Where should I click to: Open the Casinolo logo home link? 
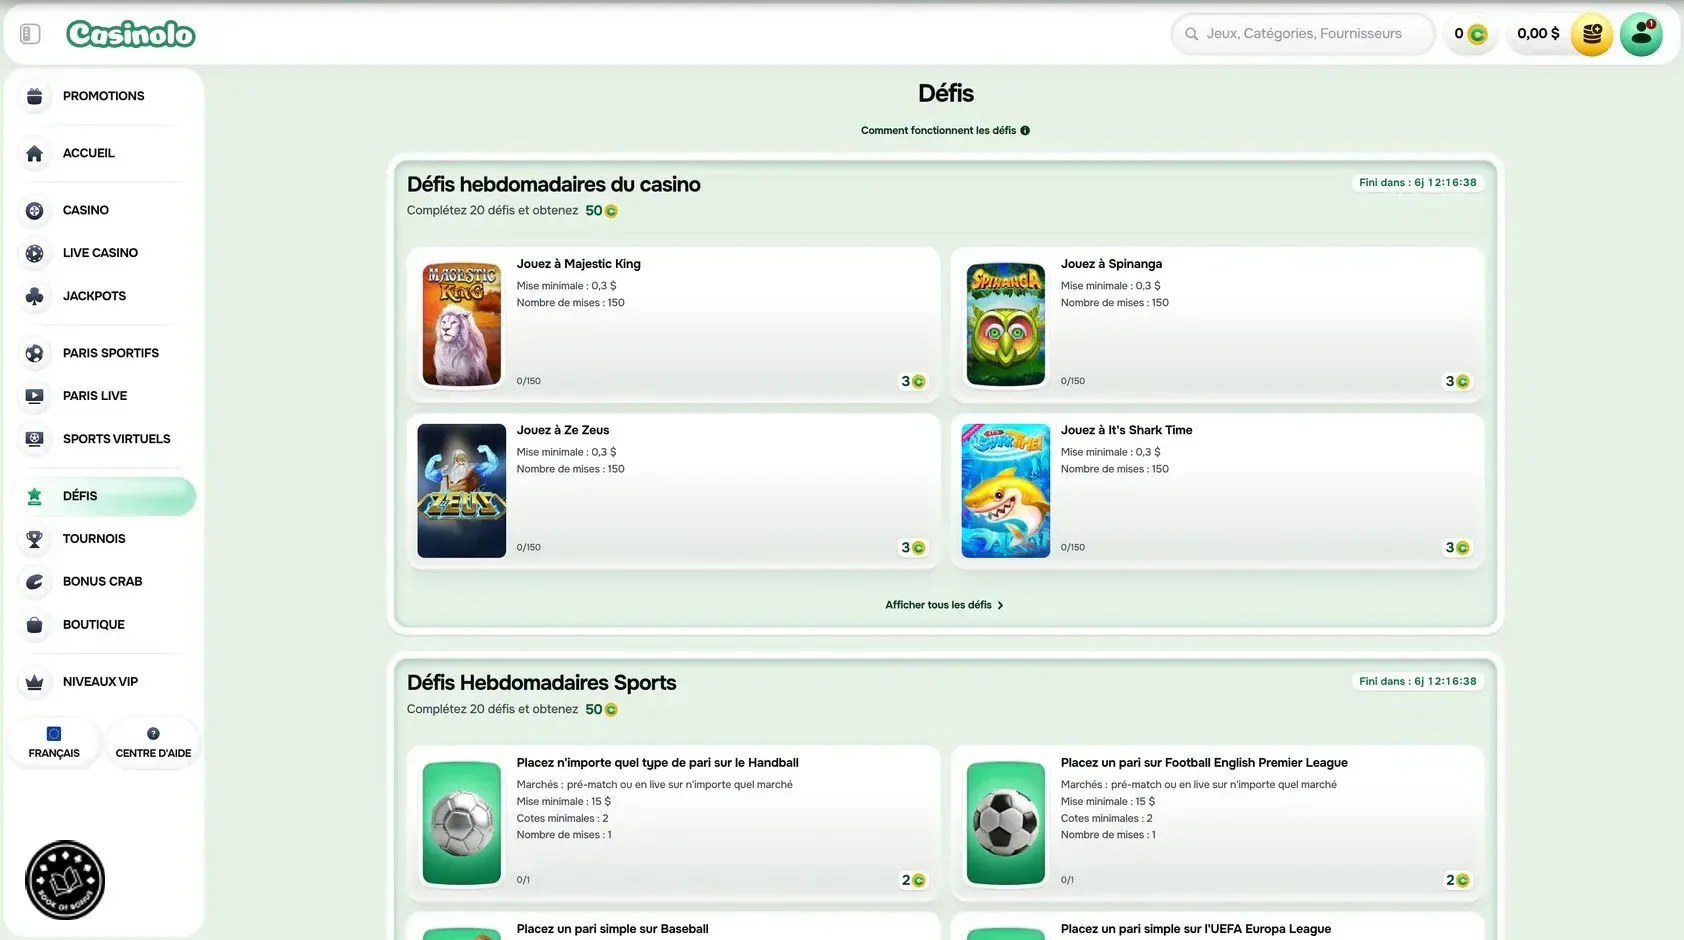(131, 34)
